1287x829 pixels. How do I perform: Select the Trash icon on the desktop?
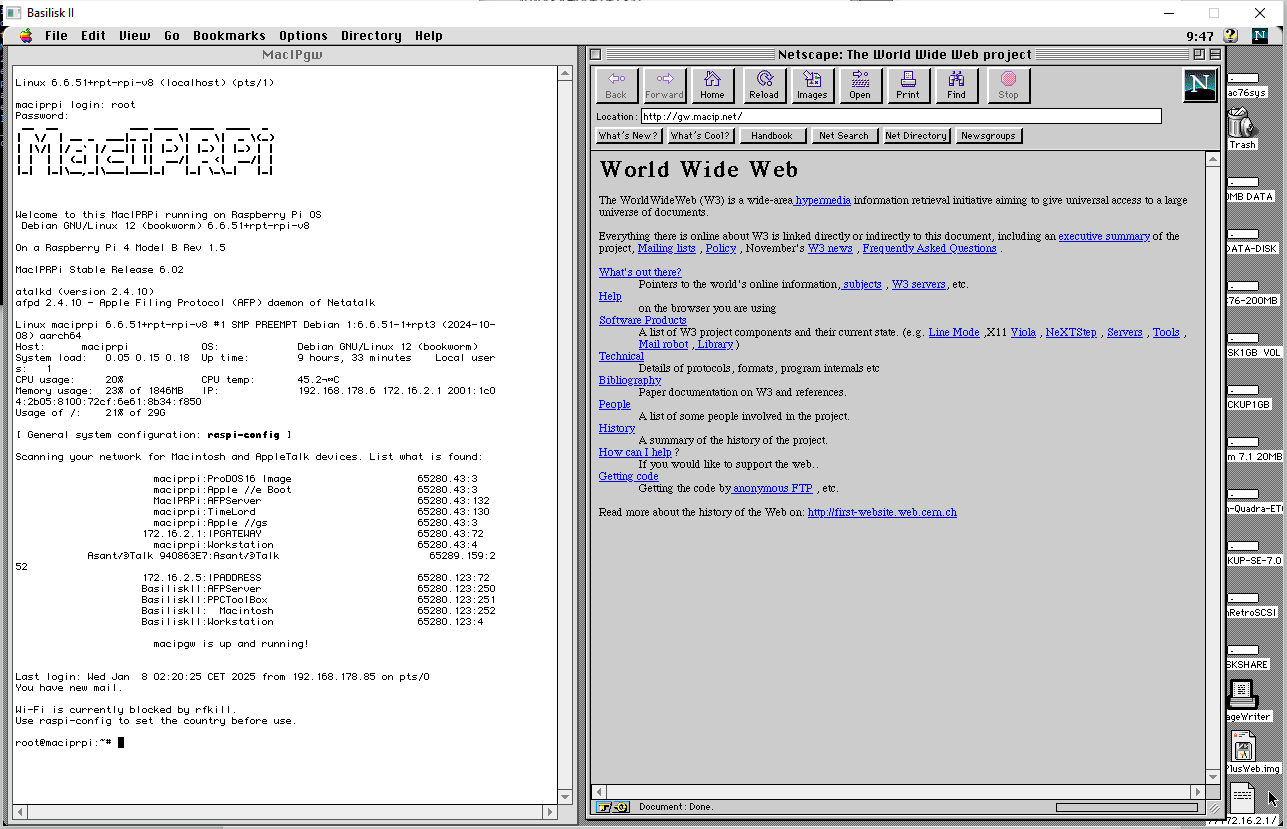[x=1240, y=126]
